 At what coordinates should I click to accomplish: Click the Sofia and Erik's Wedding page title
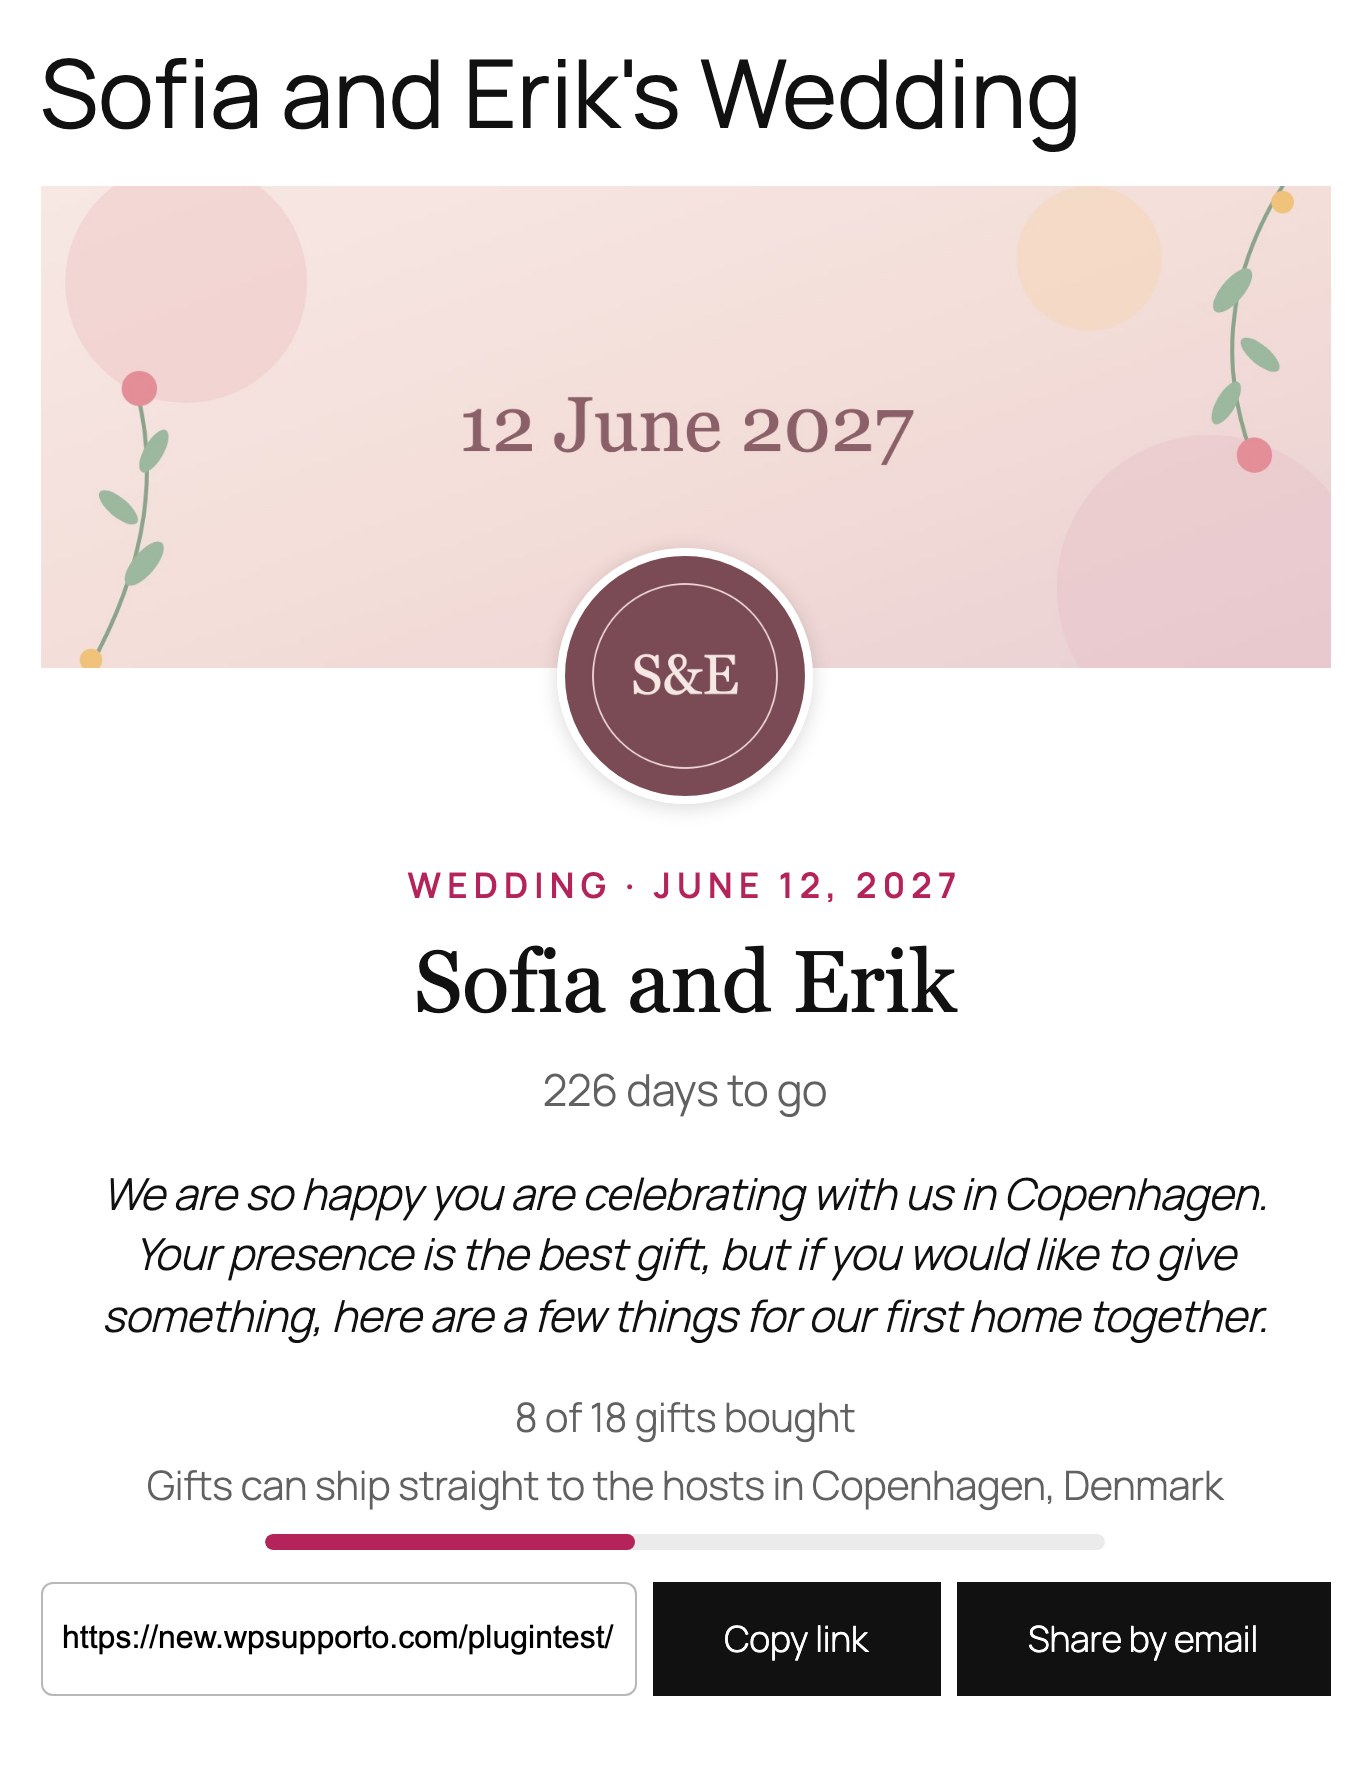[x=560, y=97]
